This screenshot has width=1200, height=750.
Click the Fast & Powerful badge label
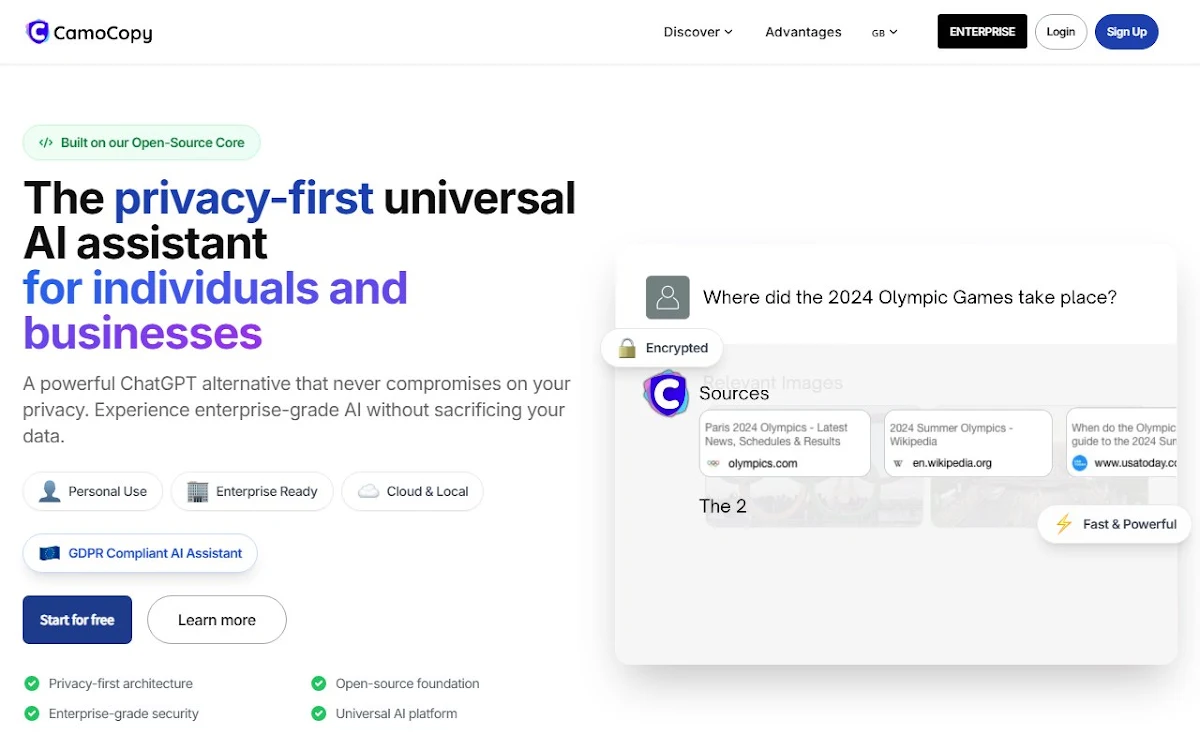[1130, 524]
